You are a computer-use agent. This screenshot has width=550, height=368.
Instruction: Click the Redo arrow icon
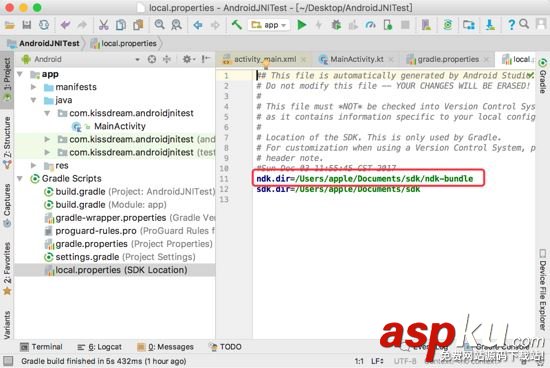[82, 25]
